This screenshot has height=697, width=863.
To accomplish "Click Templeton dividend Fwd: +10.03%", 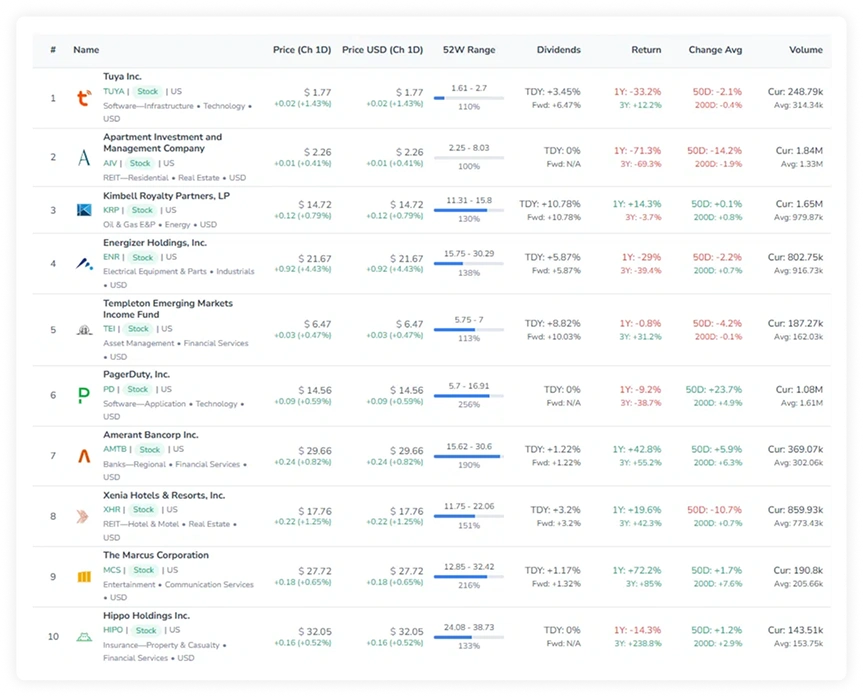I will (x=554, y=336).
